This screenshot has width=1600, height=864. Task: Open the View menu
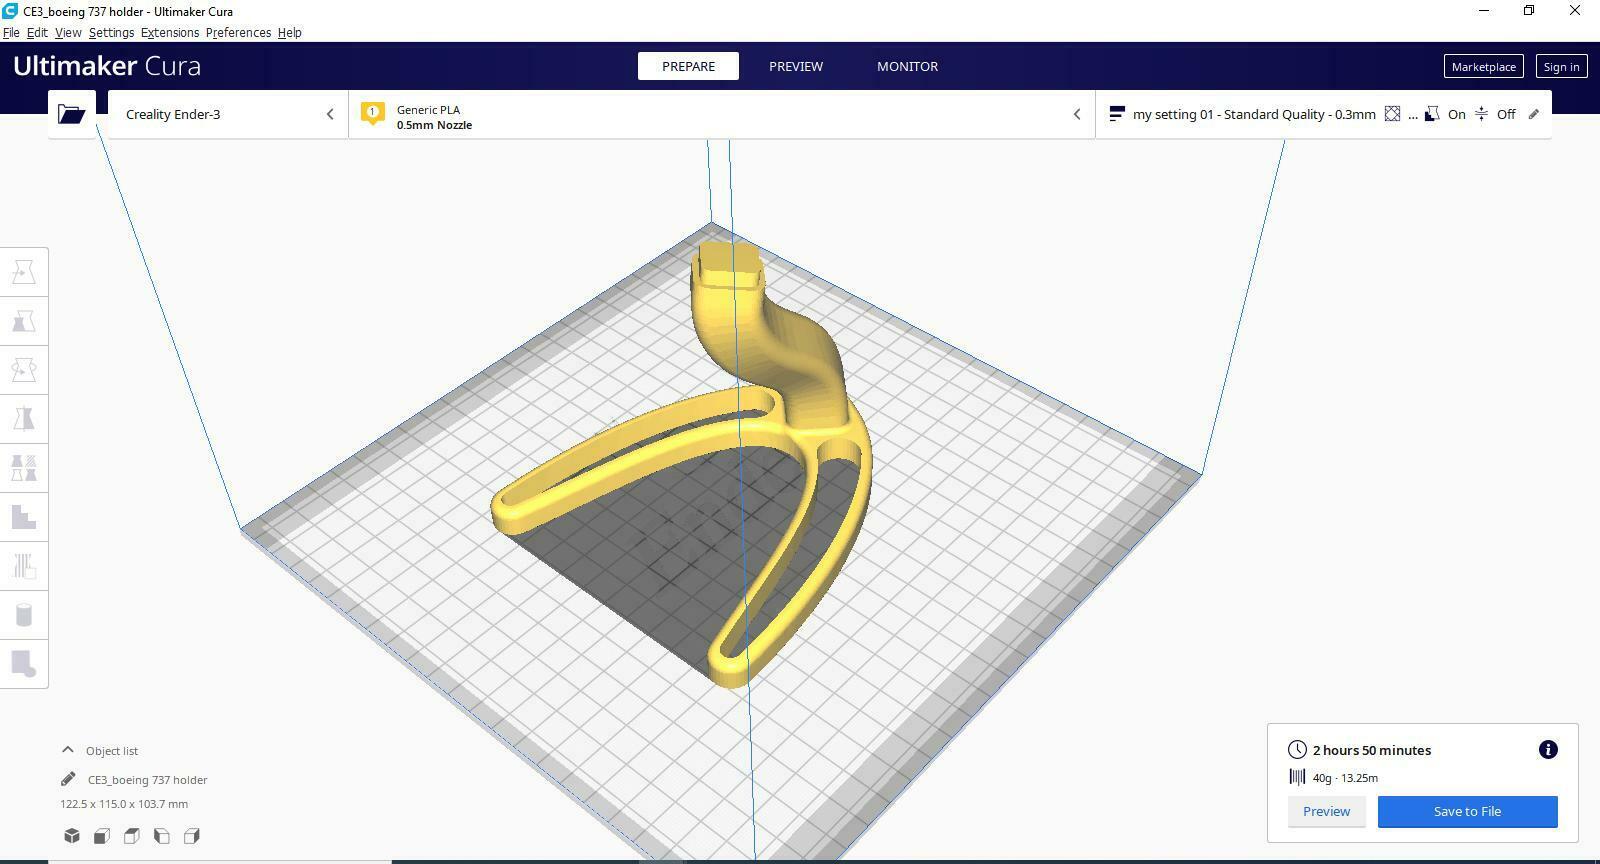[68, 32]
